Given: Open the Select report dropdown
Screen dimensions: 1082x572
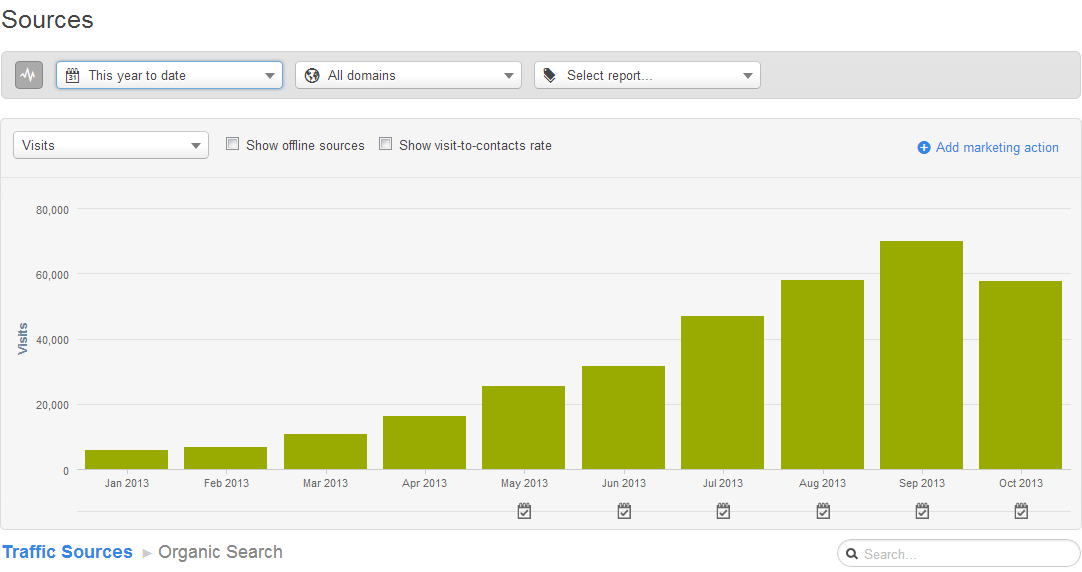Looking at the screenshot, I should (x=647, y=75).
